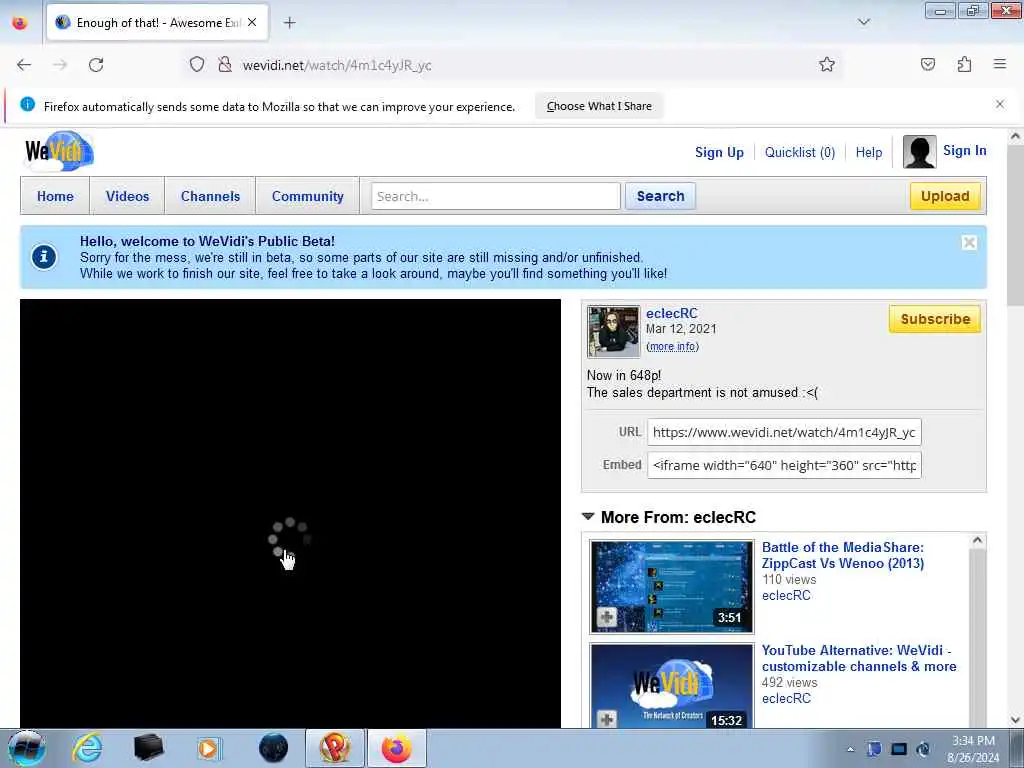The width and height of the screenshot is (1024, 768).
Task: Open the Firefox hamburger menu
Action: 1000,64
